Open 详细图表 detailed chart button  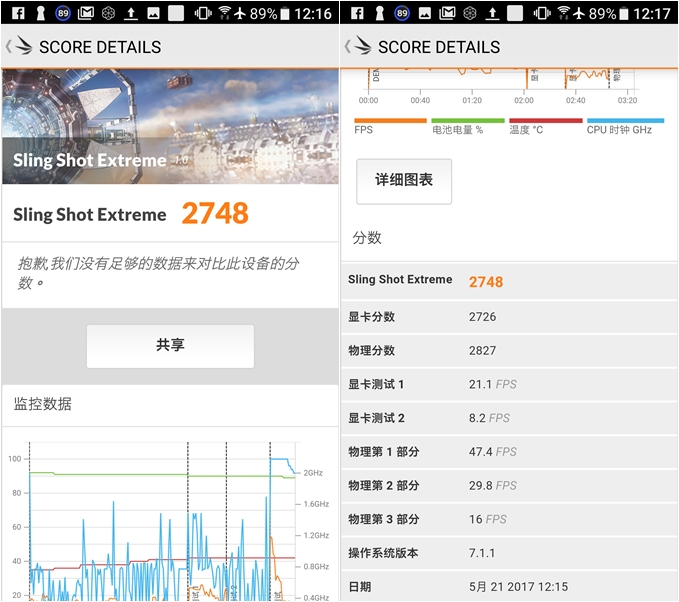(x=404, y=180)
